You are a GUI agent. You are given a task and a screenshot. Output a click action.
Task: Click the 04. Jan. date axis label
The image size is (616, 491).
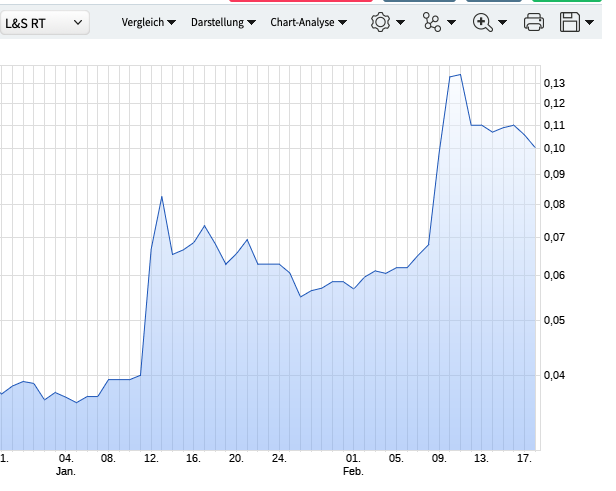tap(66, 465)
